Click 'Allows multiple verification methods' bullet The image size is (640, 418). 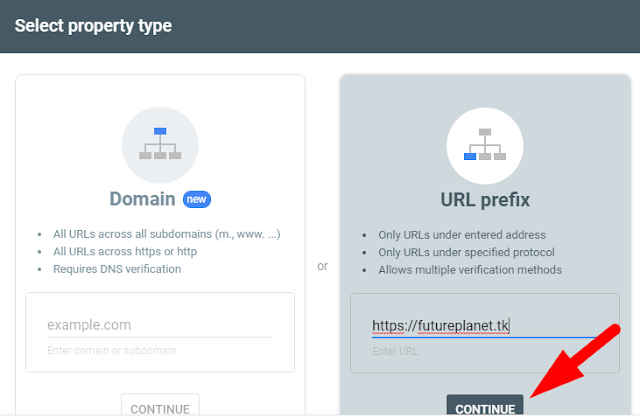[x=470, y=270]
